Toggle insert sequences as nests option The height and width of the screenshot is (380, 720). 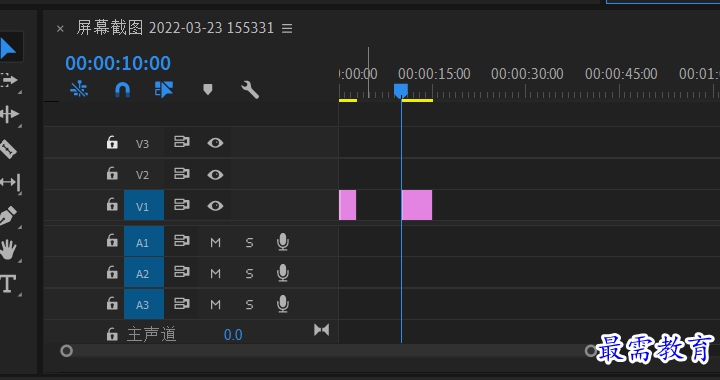click(x=79, y=89)
